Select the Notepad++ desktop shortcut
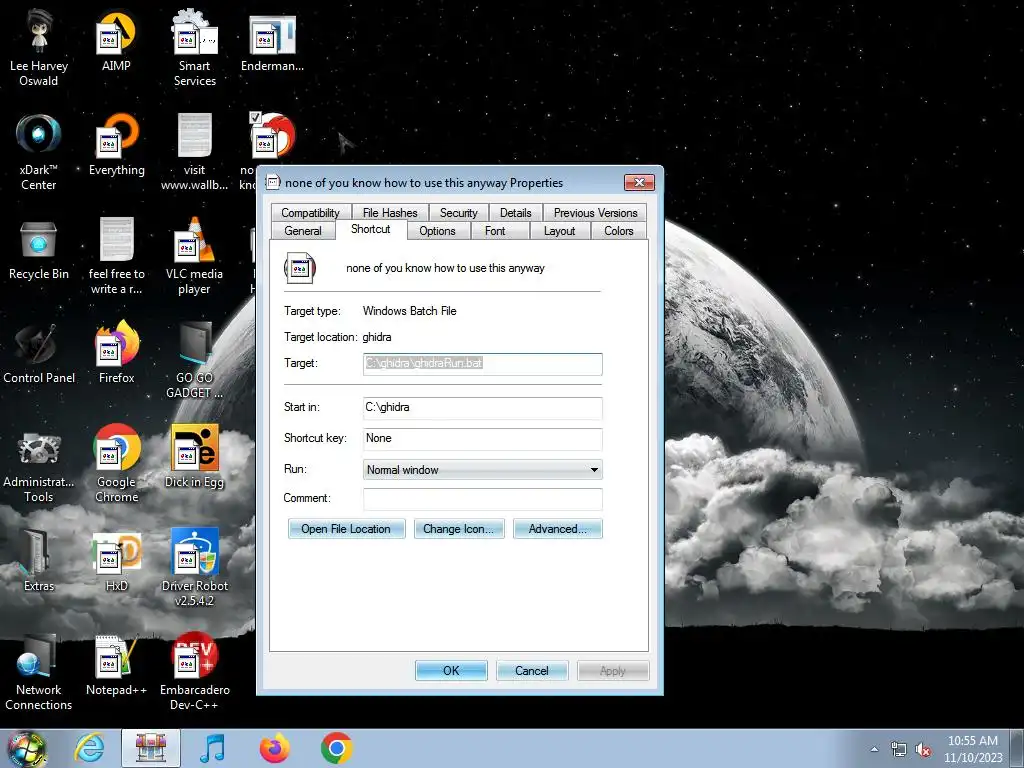 [116, 665]
